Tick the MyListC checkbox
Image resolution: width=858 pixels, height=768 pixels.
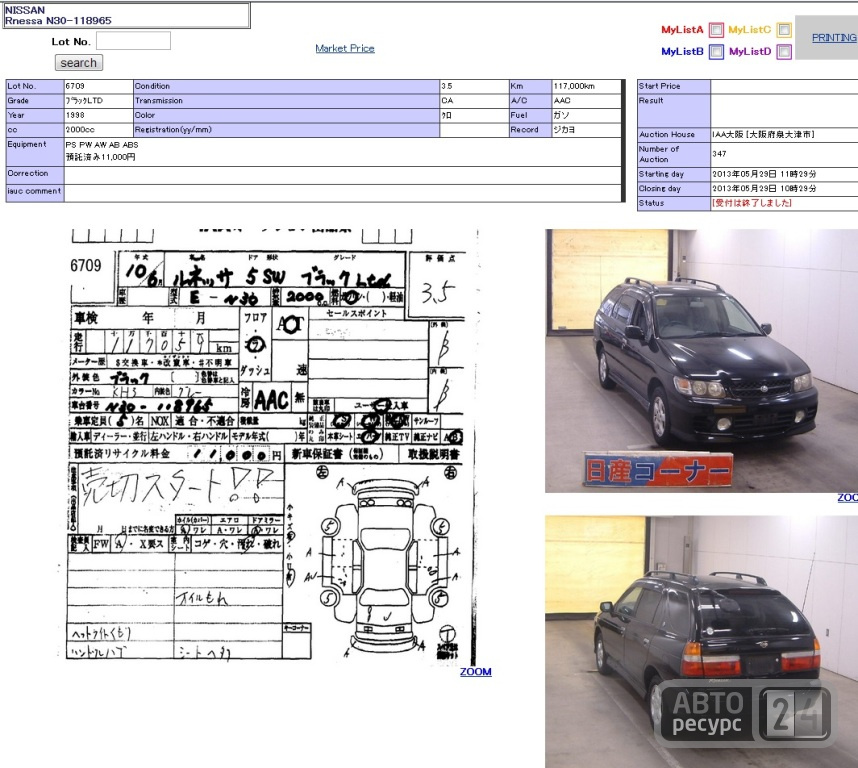pos(784,30)
